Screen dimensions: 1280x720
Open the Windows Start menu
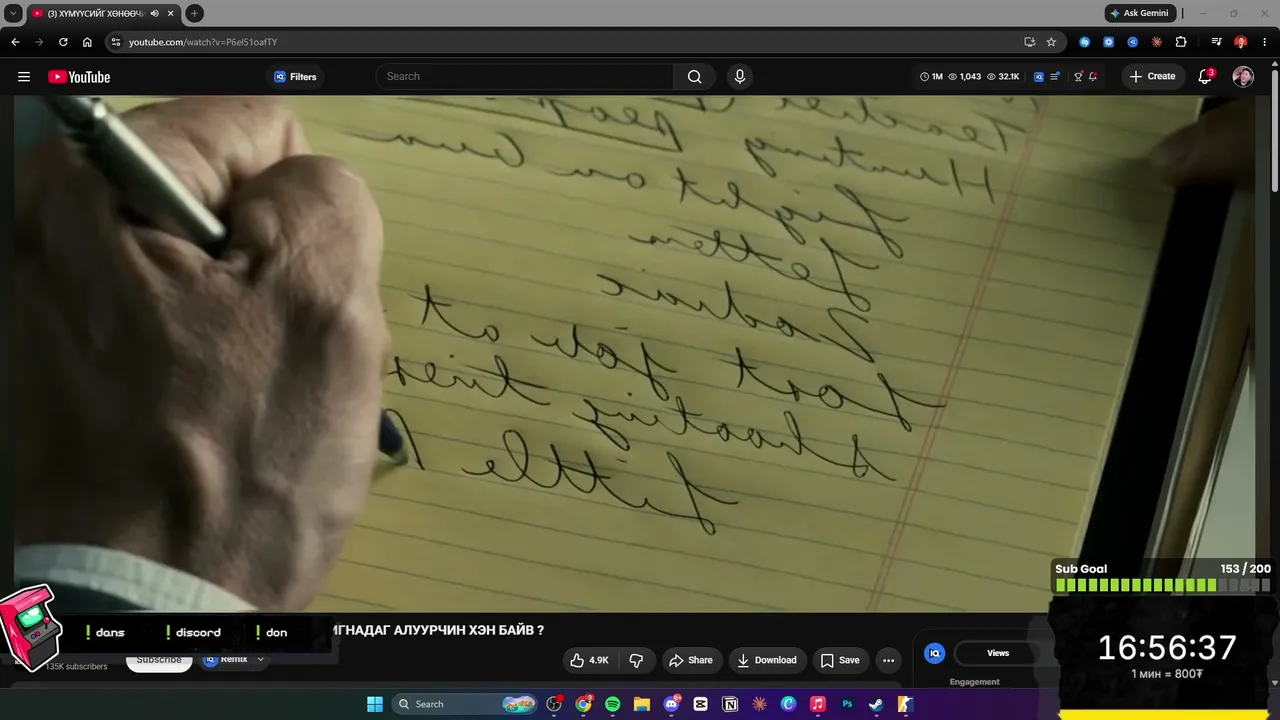(x=375, y=704)
